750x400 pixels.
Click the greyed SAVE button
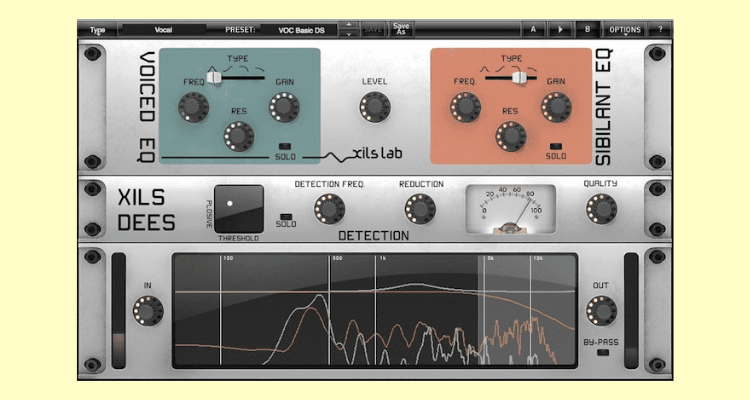pos(373,30)
